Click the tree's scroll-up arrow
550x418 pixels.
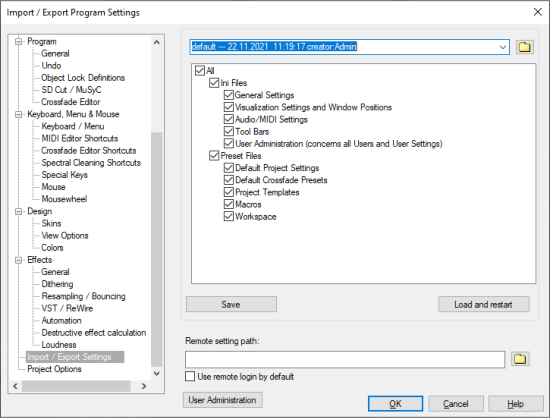(x=156, y=42)
